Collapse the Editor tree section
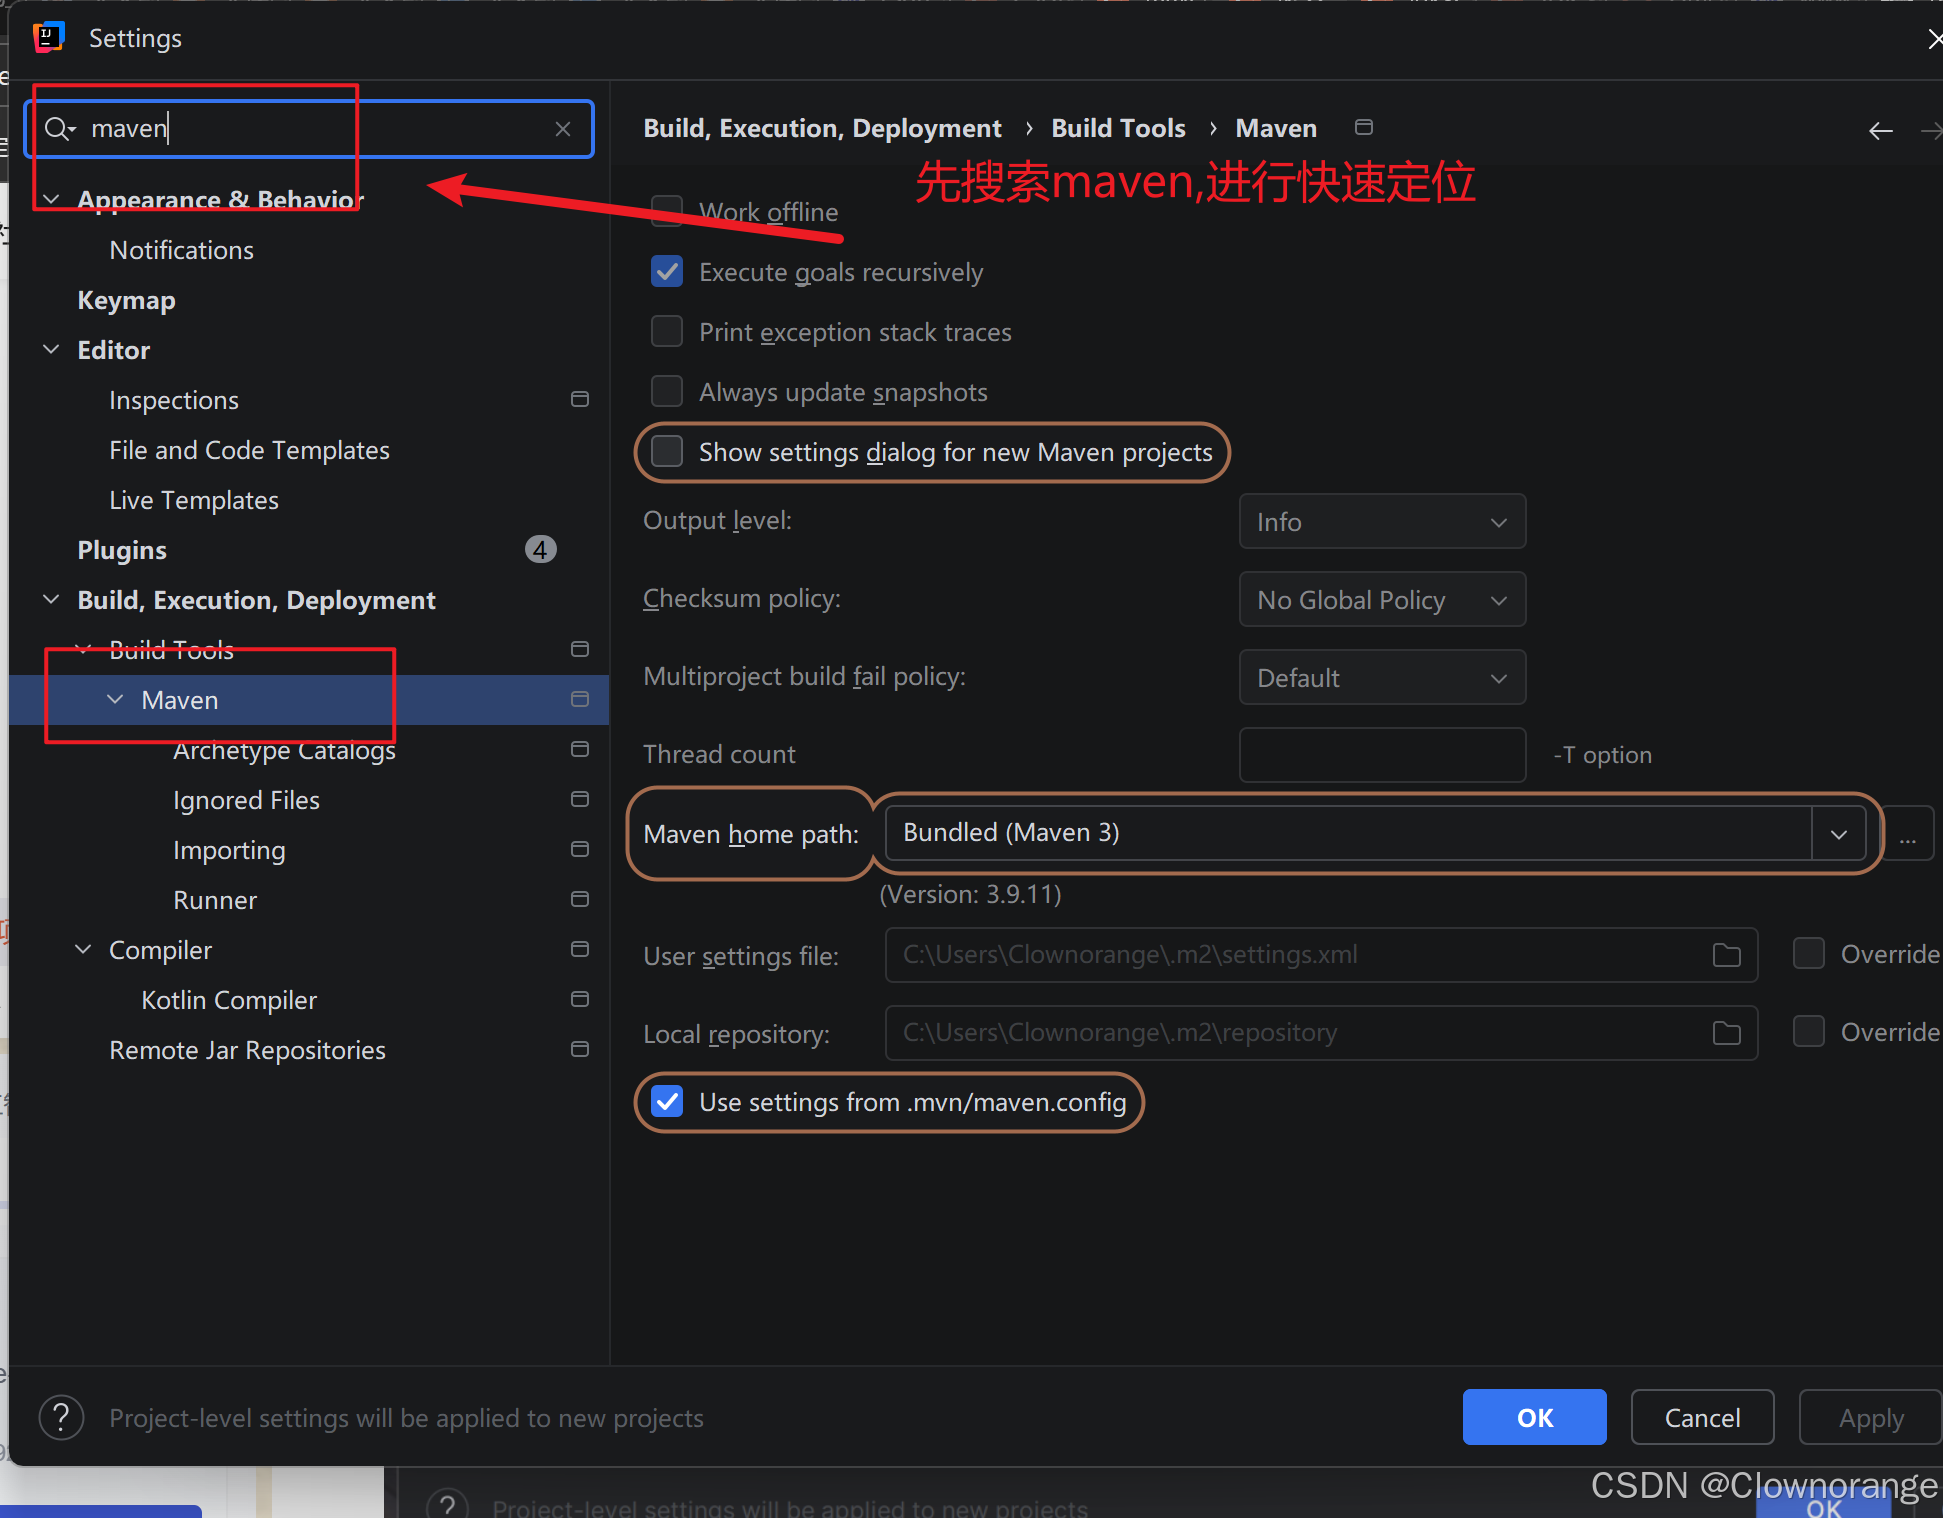This screenshot has height=1518, width=1943. tap(52, 350)
